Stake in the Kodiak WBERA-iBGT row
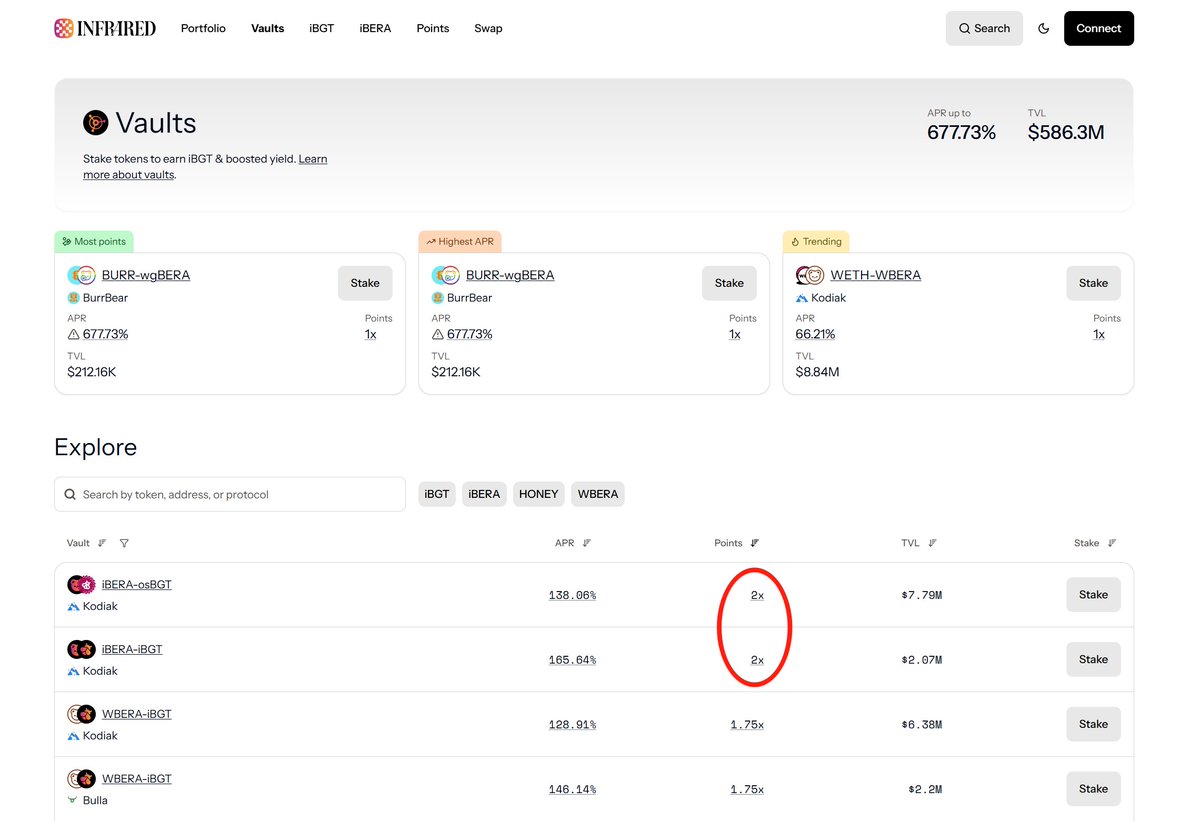The image size is (1200, 821). 1093,724
